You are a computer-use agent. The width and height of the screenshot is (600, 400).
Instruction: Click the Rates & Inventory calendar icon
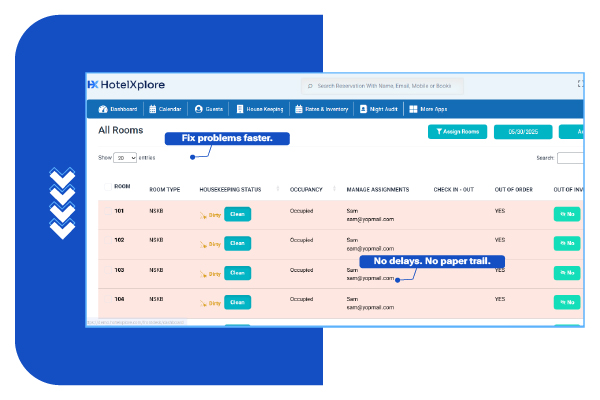pos(298,109)
